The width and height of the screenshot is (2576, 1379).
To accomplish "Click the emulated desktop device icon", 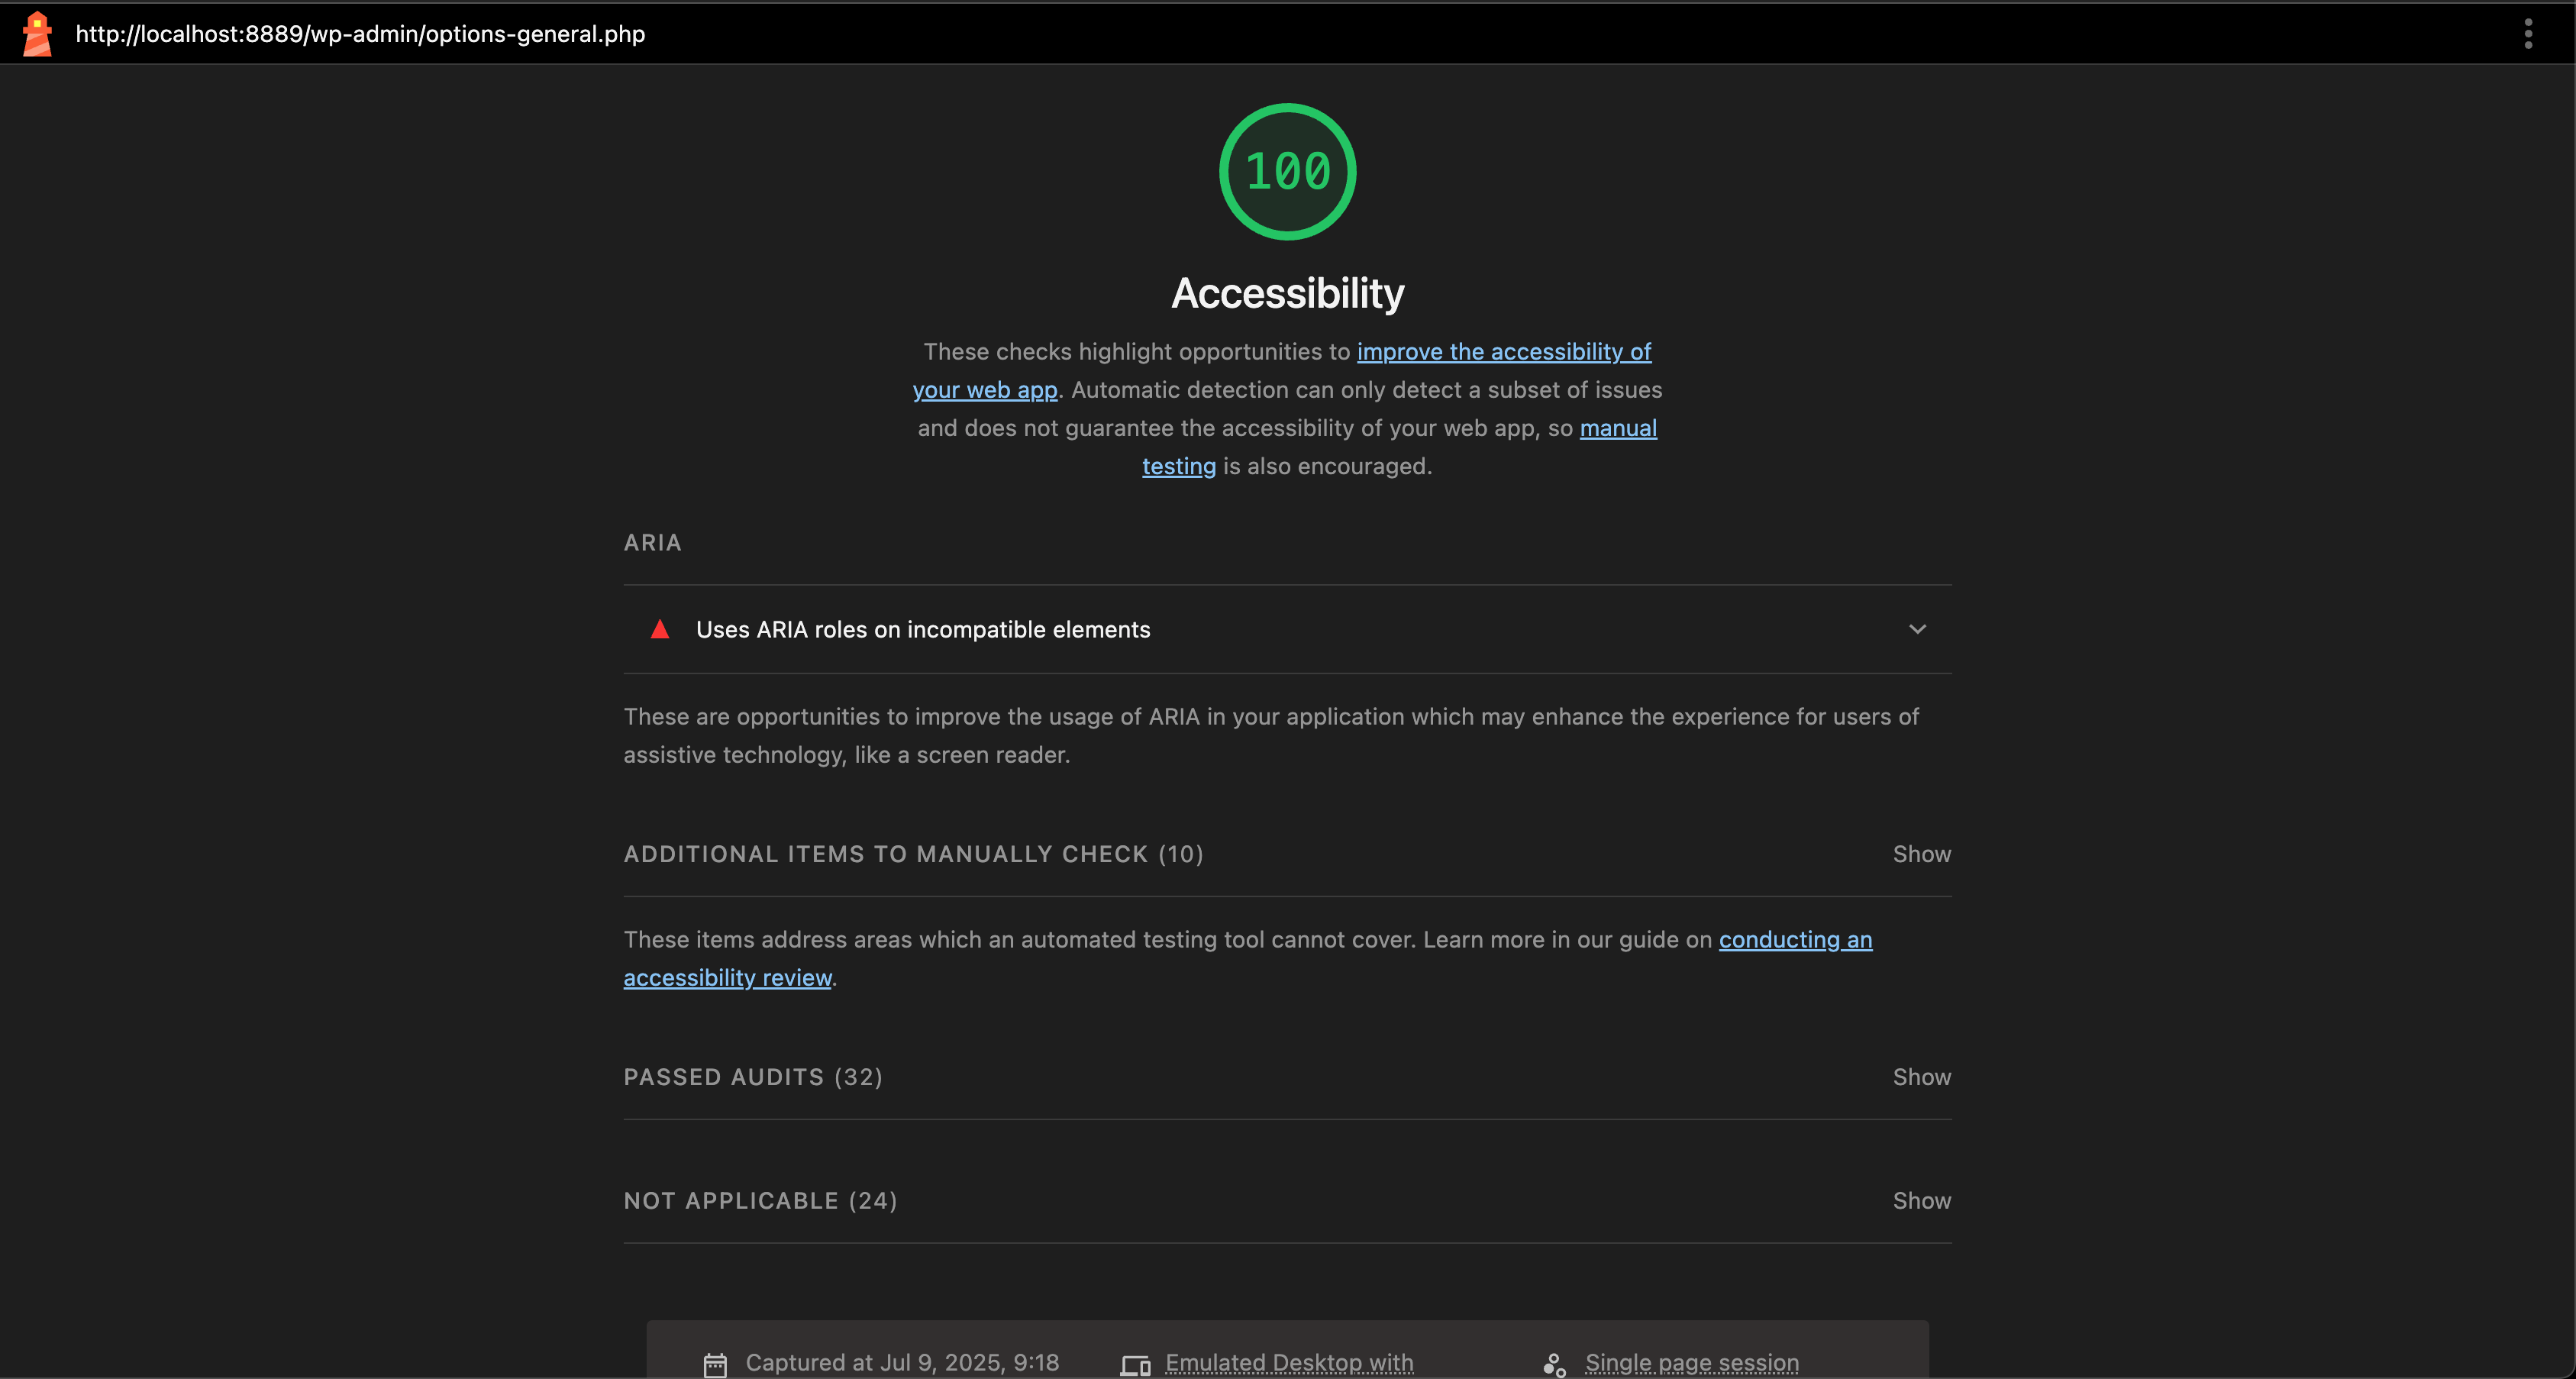I will tap(1135, 1364).
